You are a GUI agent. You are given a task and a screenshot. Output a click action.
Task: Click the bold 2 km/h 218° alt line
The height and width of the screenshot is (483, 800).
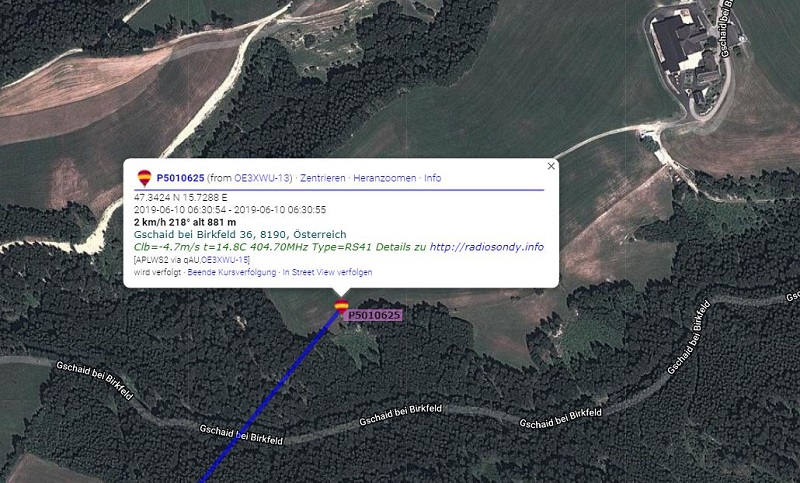pyautogui.click(x=185, y=222)
